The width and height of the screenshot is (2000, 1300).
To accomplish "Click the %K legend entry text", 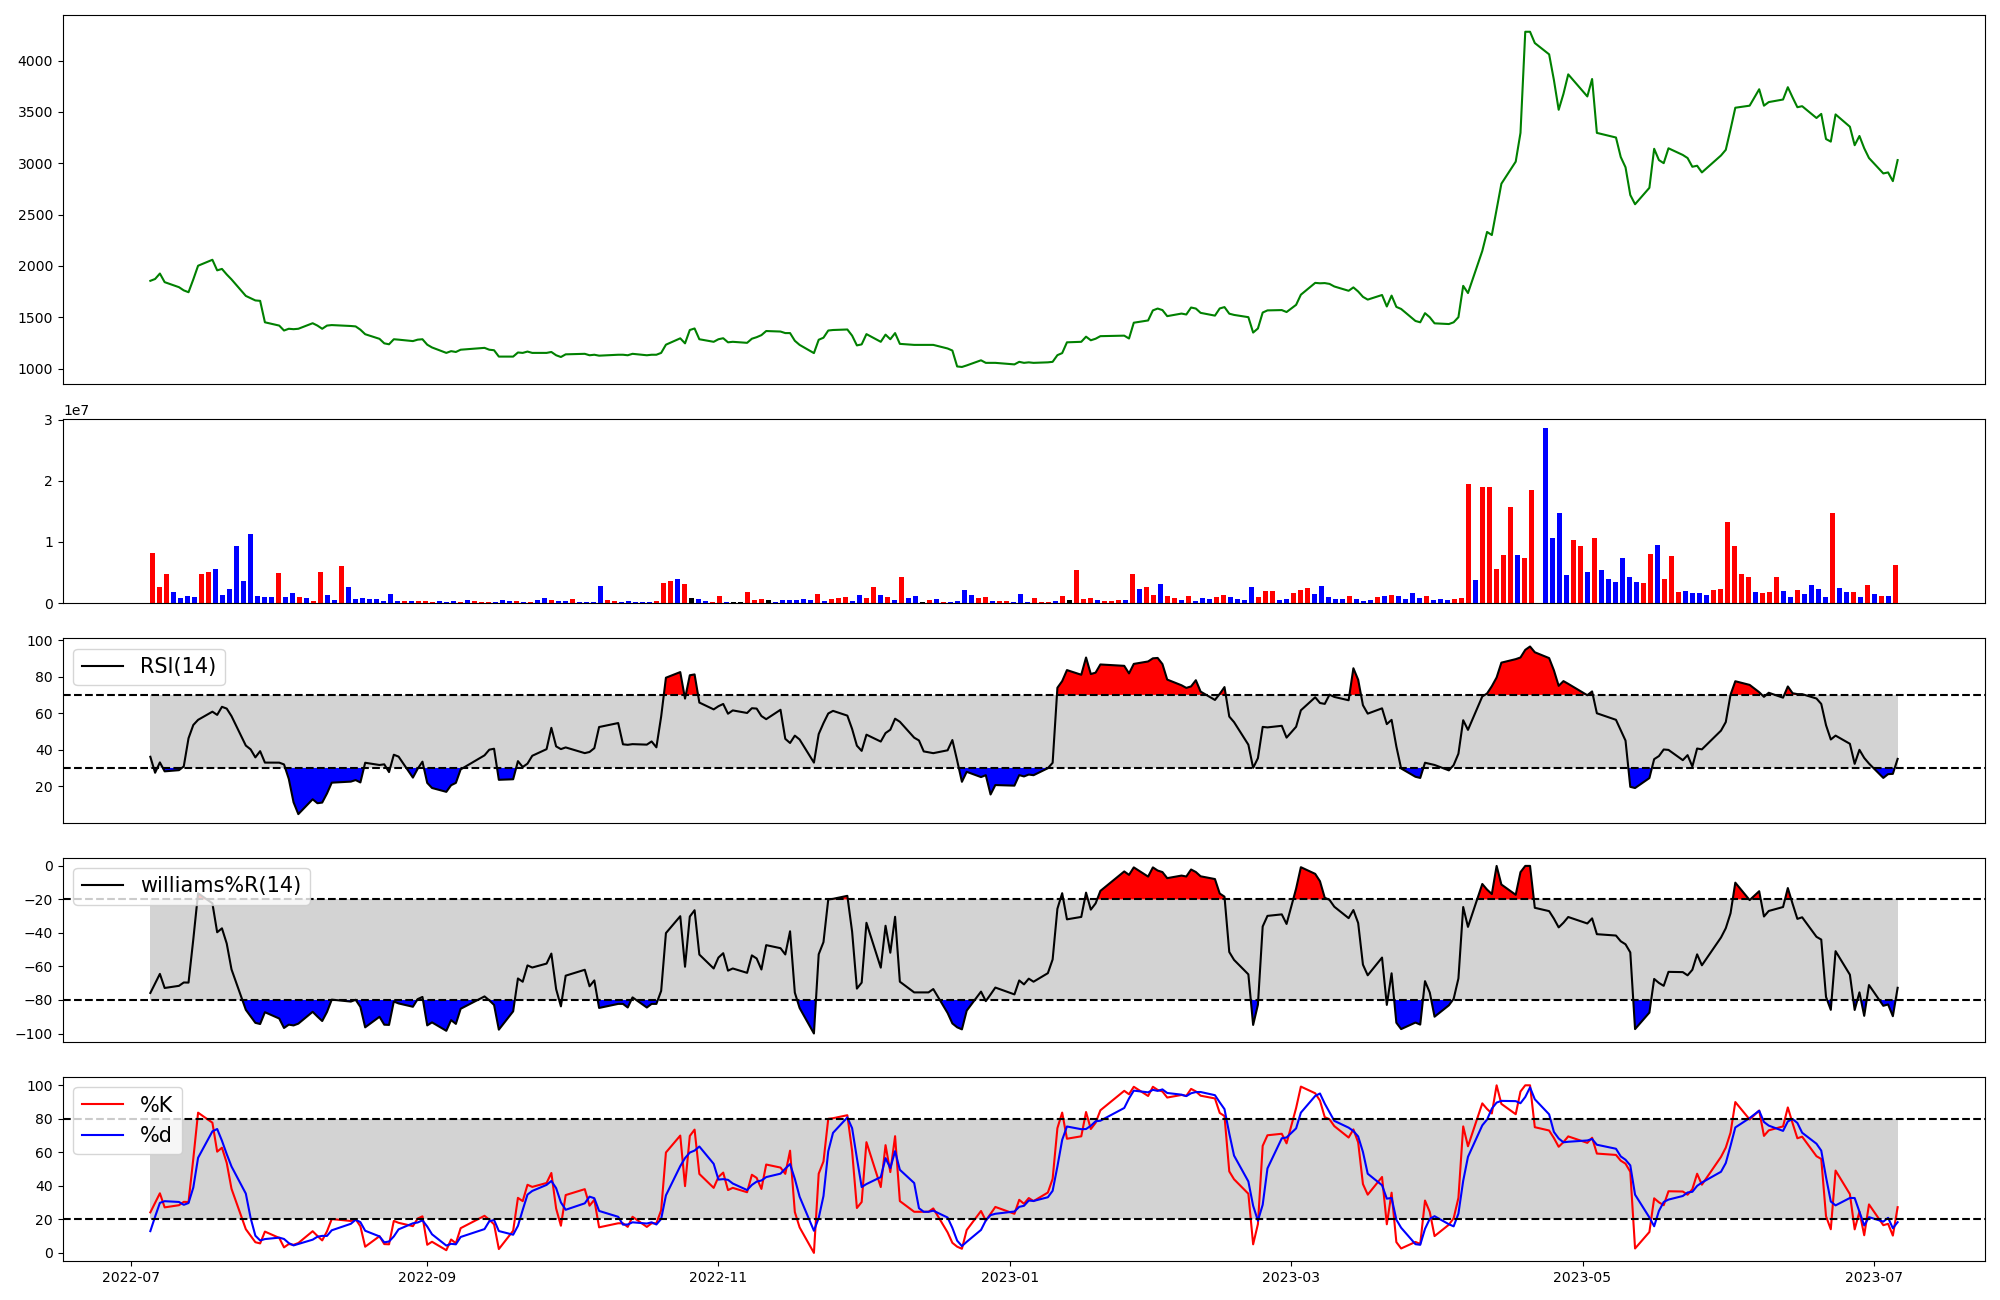I will click(x=156, y=1105).
